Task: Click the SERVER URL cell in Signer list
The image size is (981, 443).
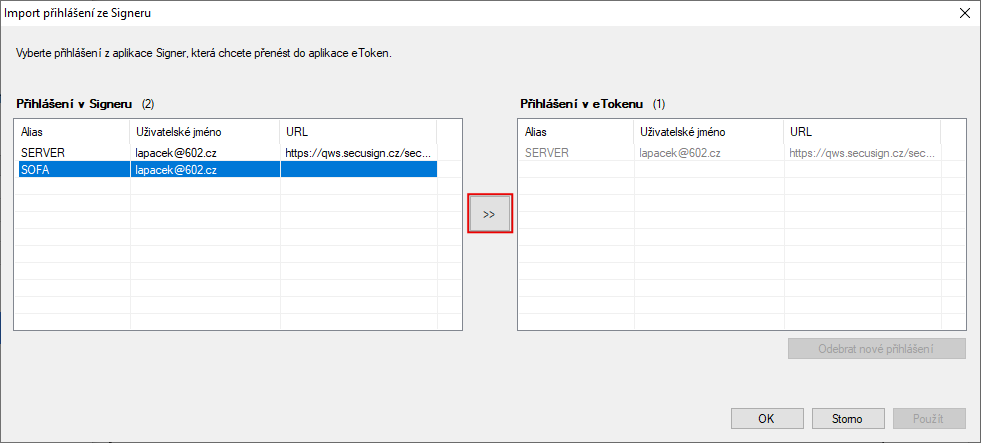Action: (358, 153)
